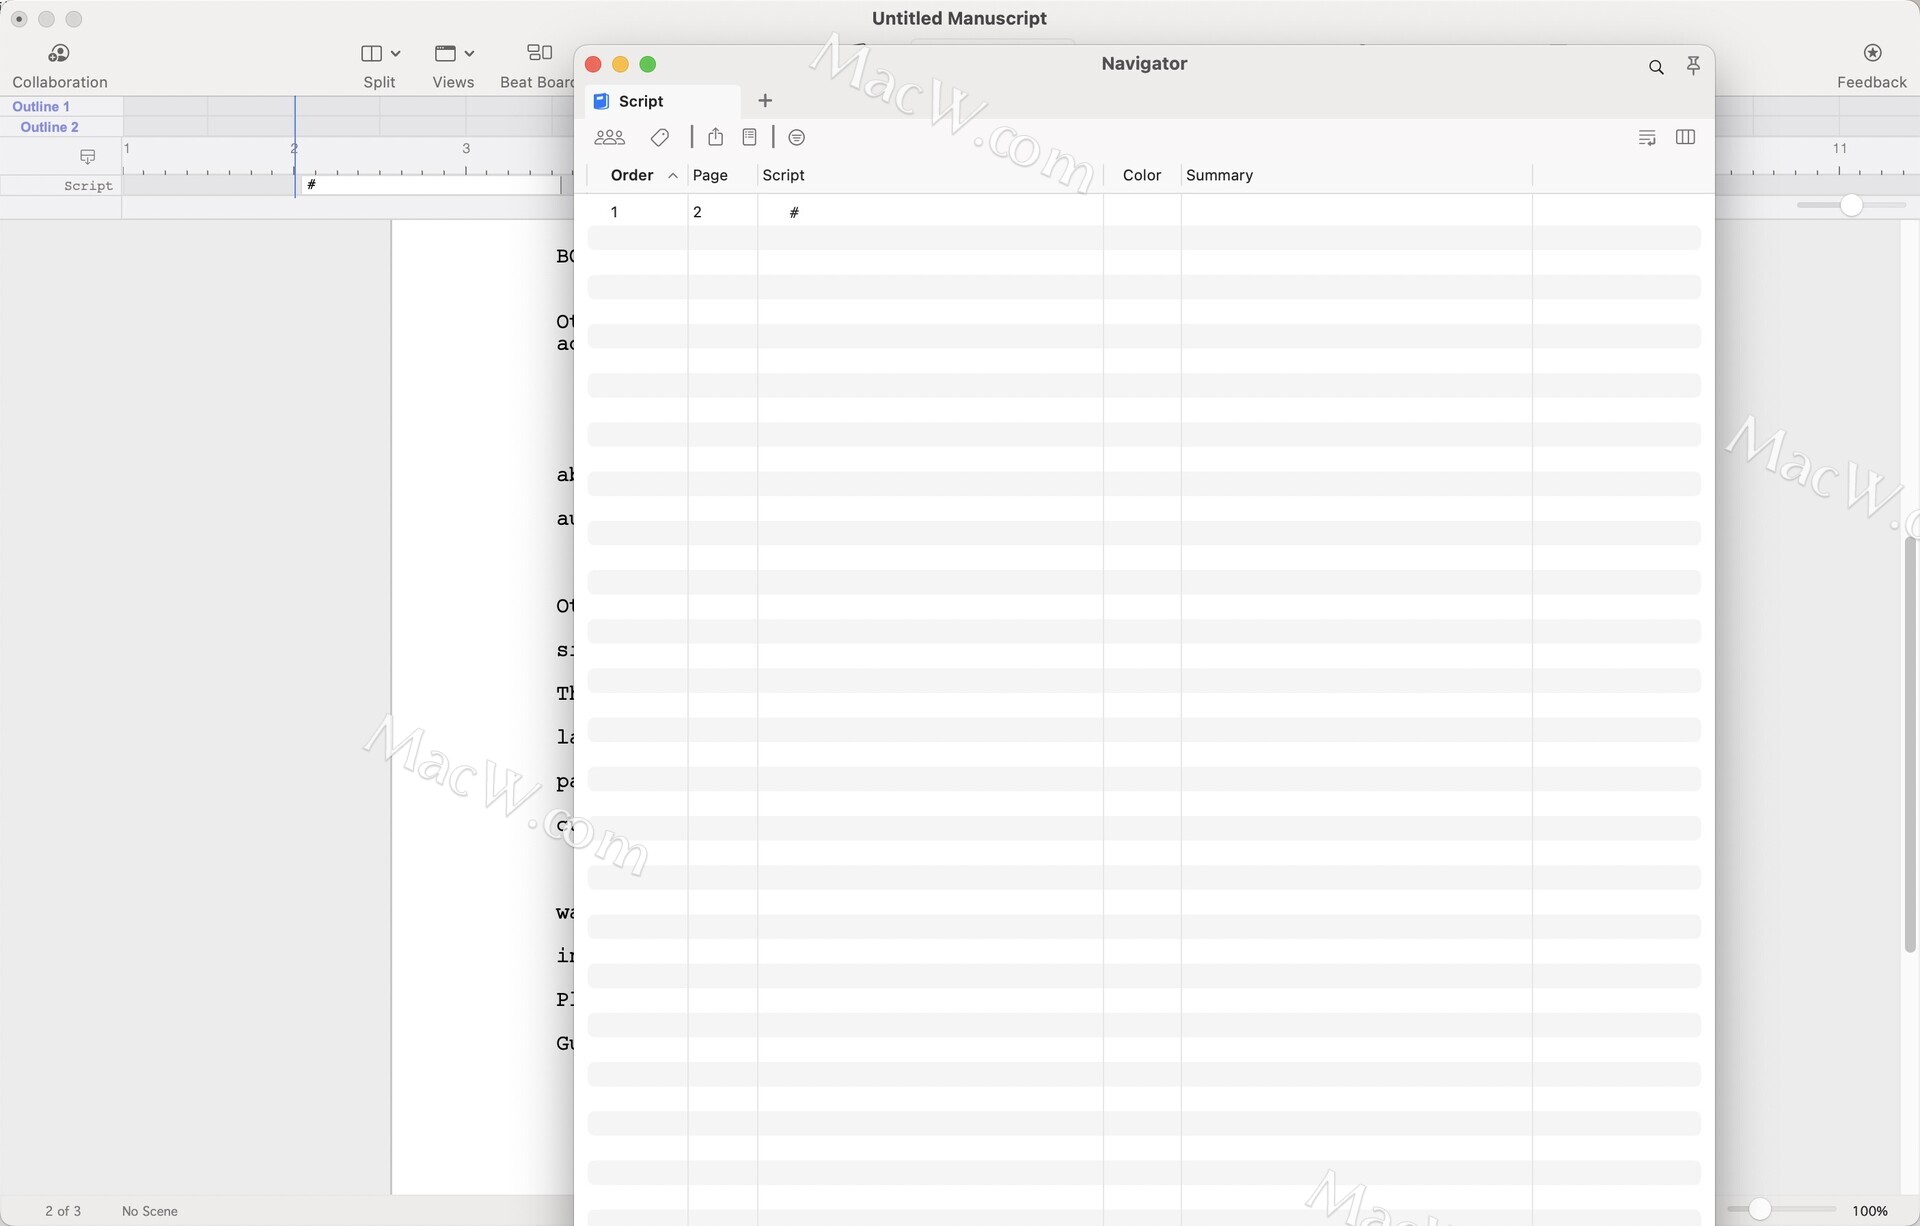1920x1226 pixels.
Task: Open Collaboration in the main toolbar
Action: pyautogui.click(x=59, y=66)
